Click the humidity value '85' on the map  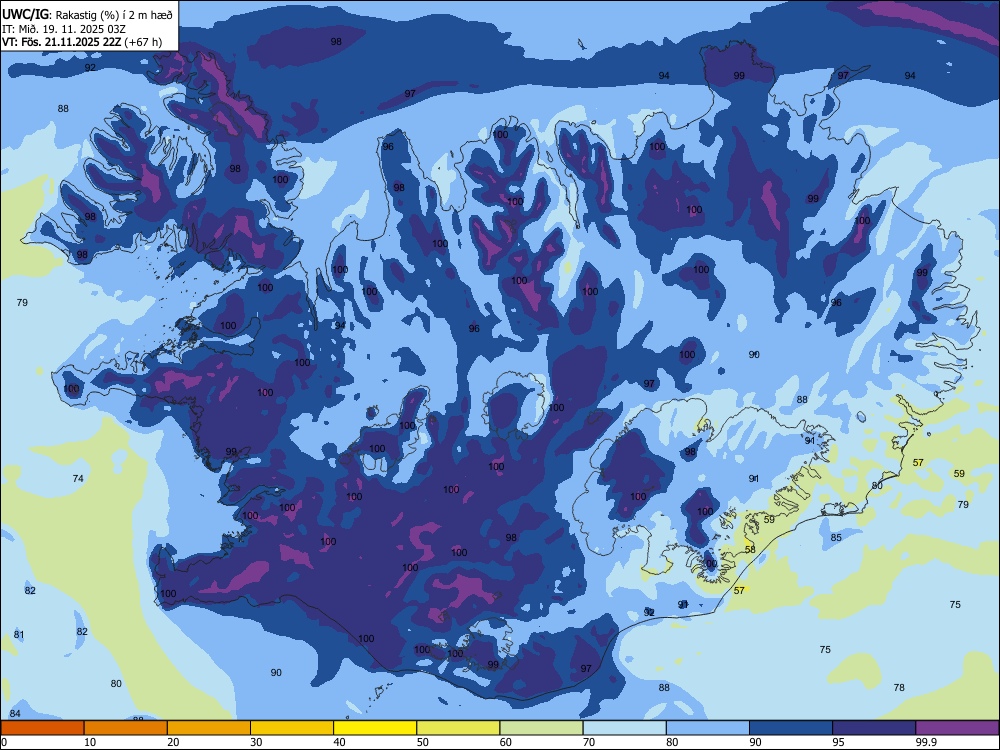click(836, 538)
